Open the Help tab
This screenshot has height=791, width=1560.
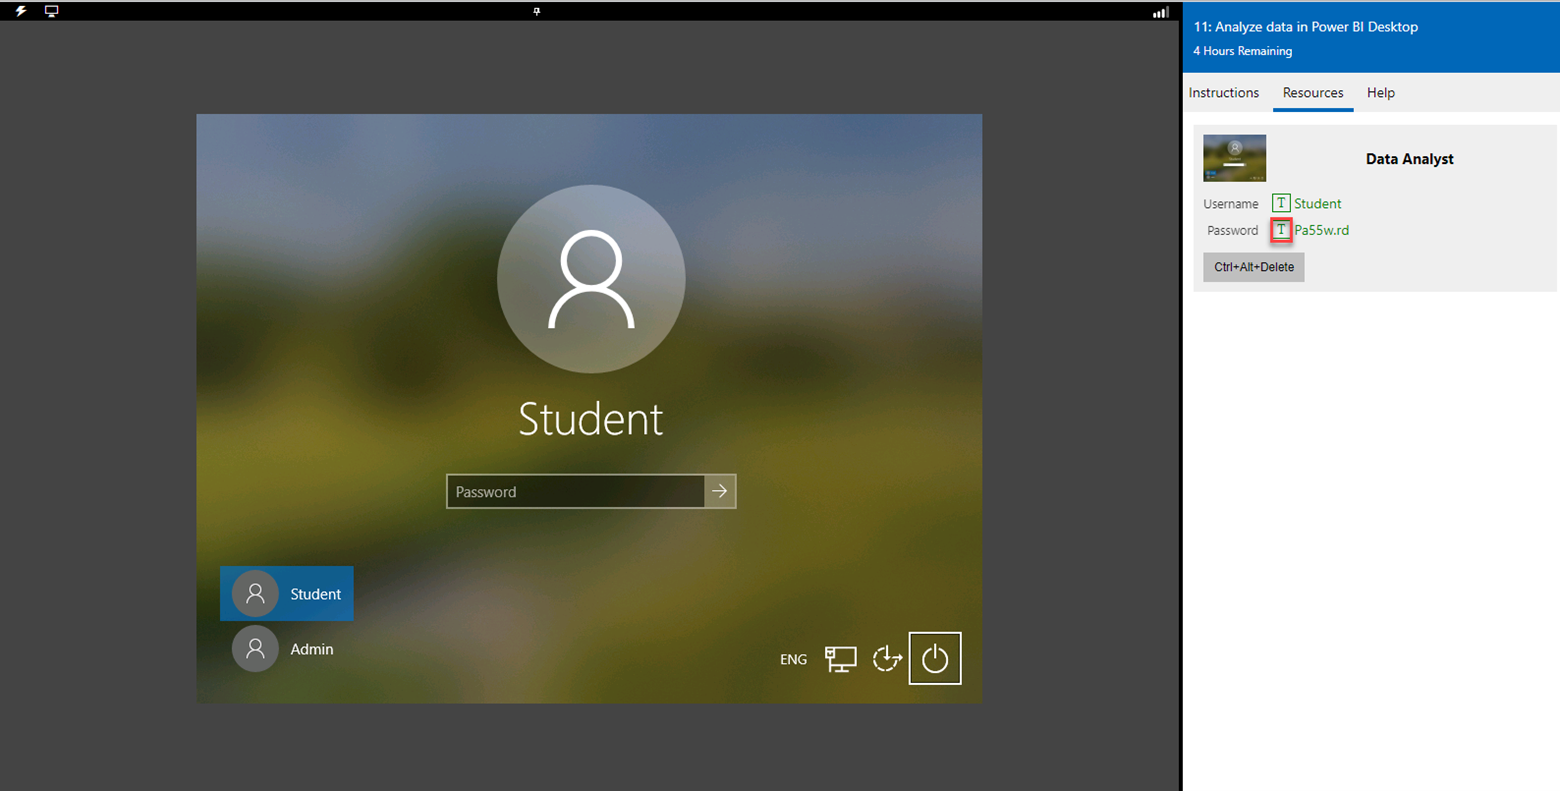pyautogui.click(x=1381, y=92)
